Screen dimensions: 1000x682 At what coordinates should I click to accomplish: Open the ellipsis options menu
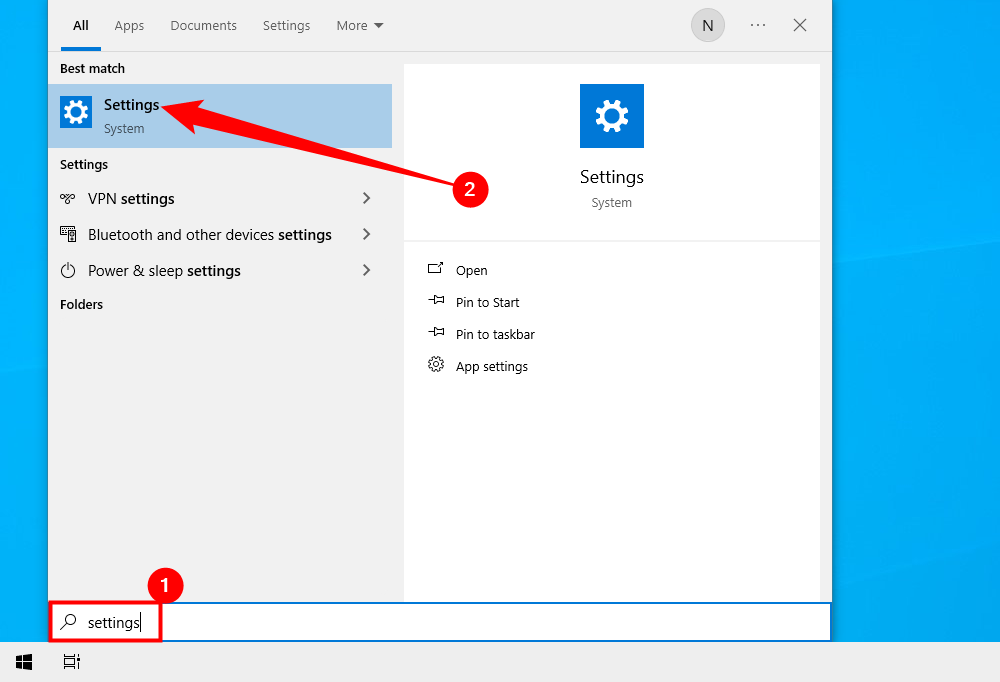click(x=757, y=25)
